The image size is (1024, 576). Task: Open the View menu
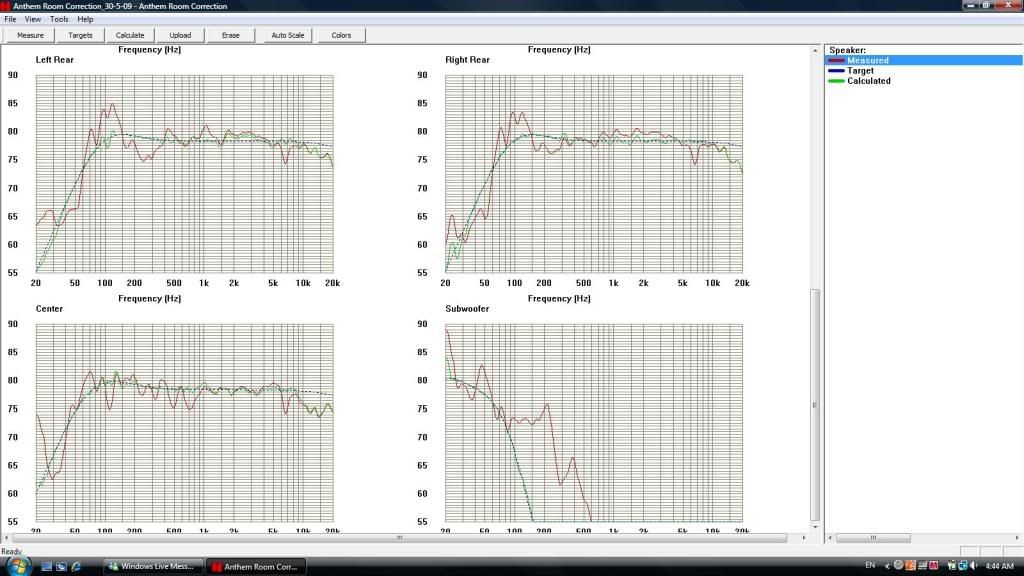(33, 19)
